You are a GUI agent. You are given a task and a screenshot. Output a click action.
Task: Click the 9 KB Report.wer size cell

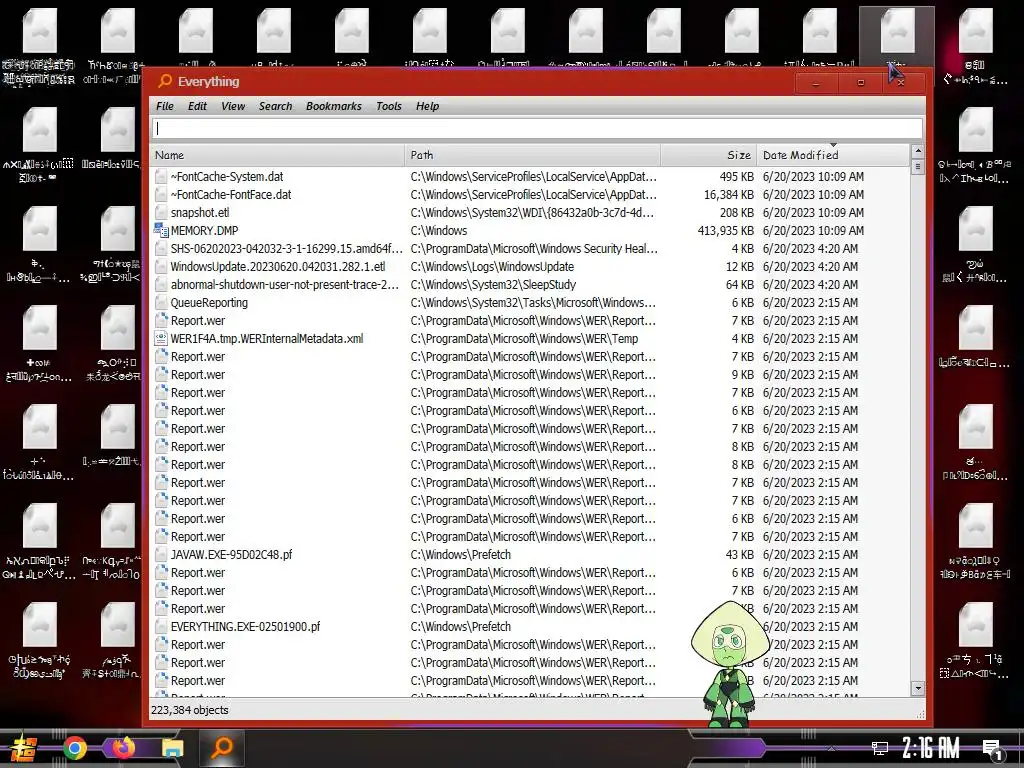[x=743, y=374]
